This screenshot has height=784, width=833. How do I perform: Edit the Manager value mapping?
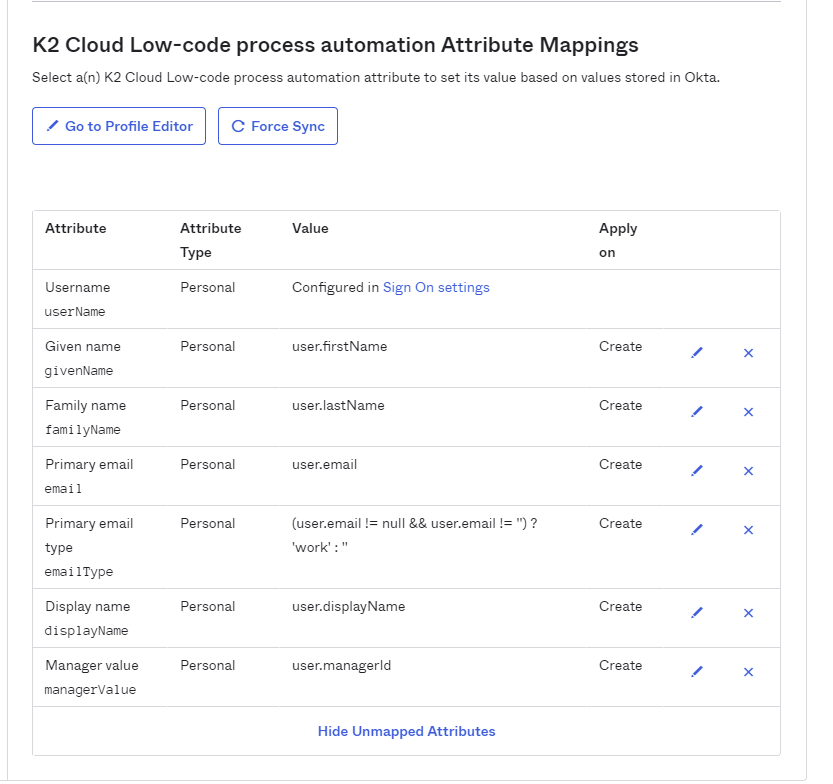[x=697, y=672]
